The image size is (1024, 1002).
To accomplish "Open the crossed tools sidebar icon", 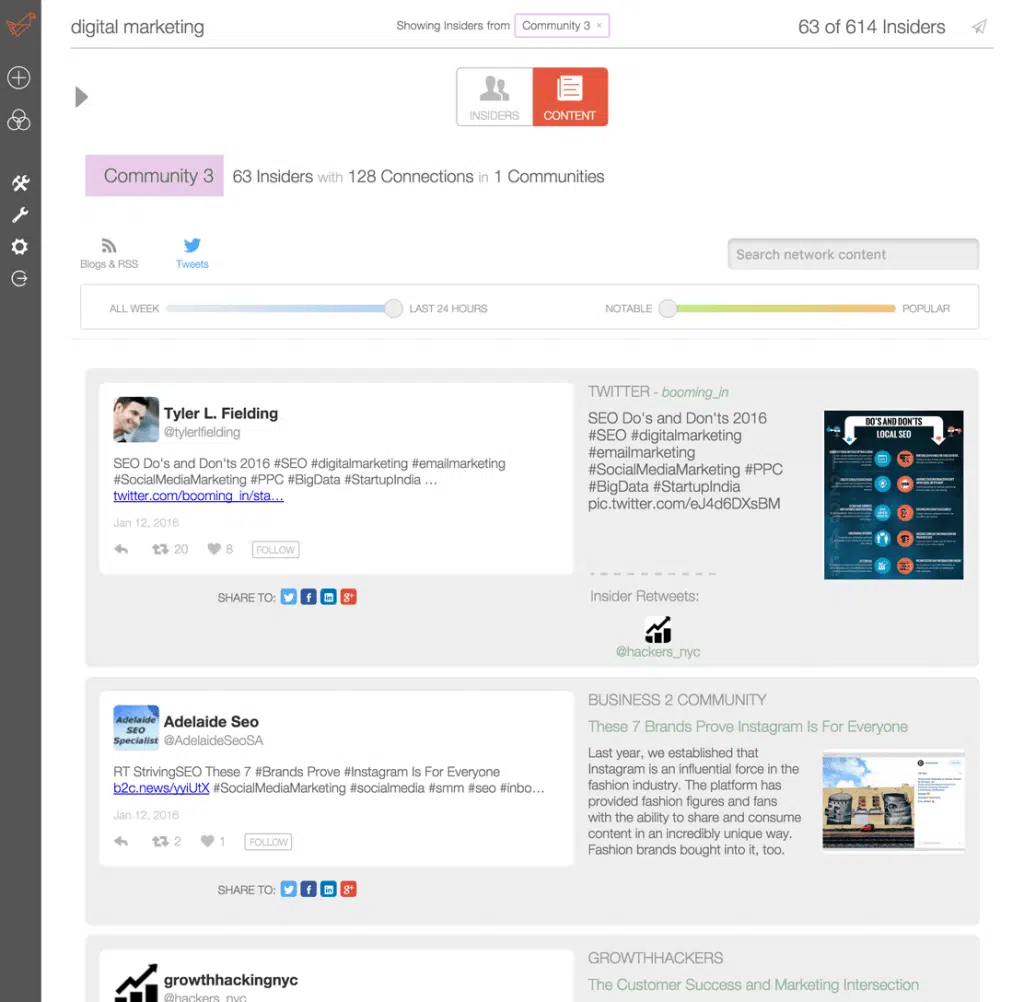I will (x=20, y=183).
